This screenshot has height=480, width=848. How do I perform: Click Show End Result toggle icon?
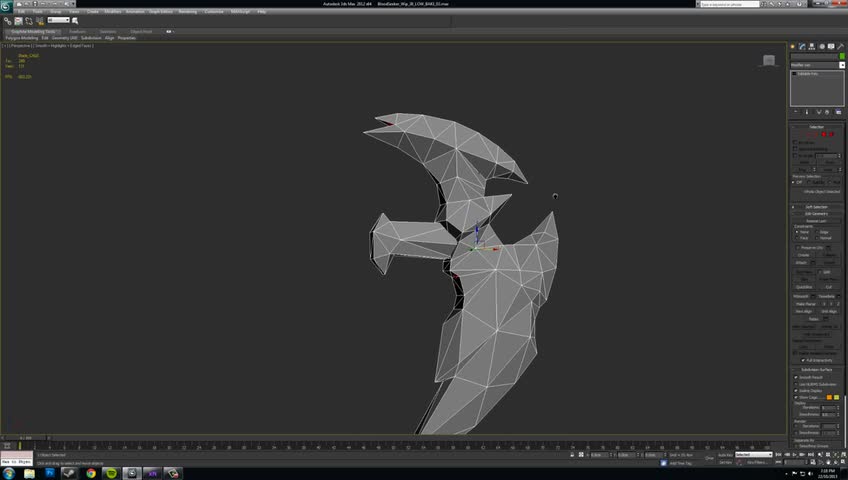(807, 112)
